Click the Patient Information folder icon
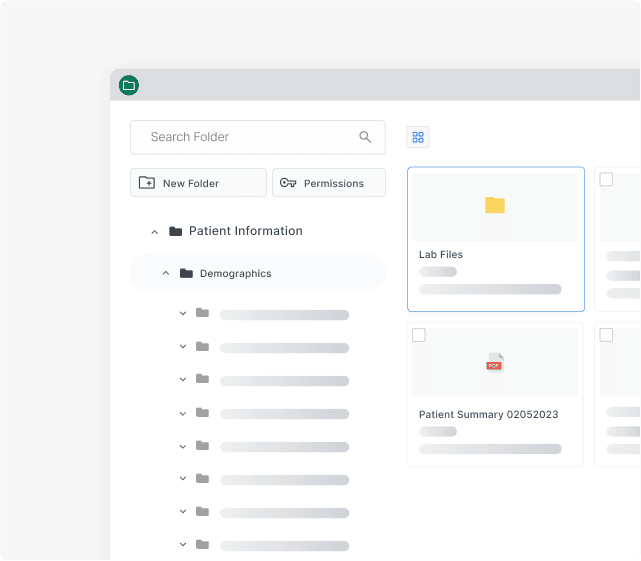Viewport: 641px width, 561px height. coord(176,231)
